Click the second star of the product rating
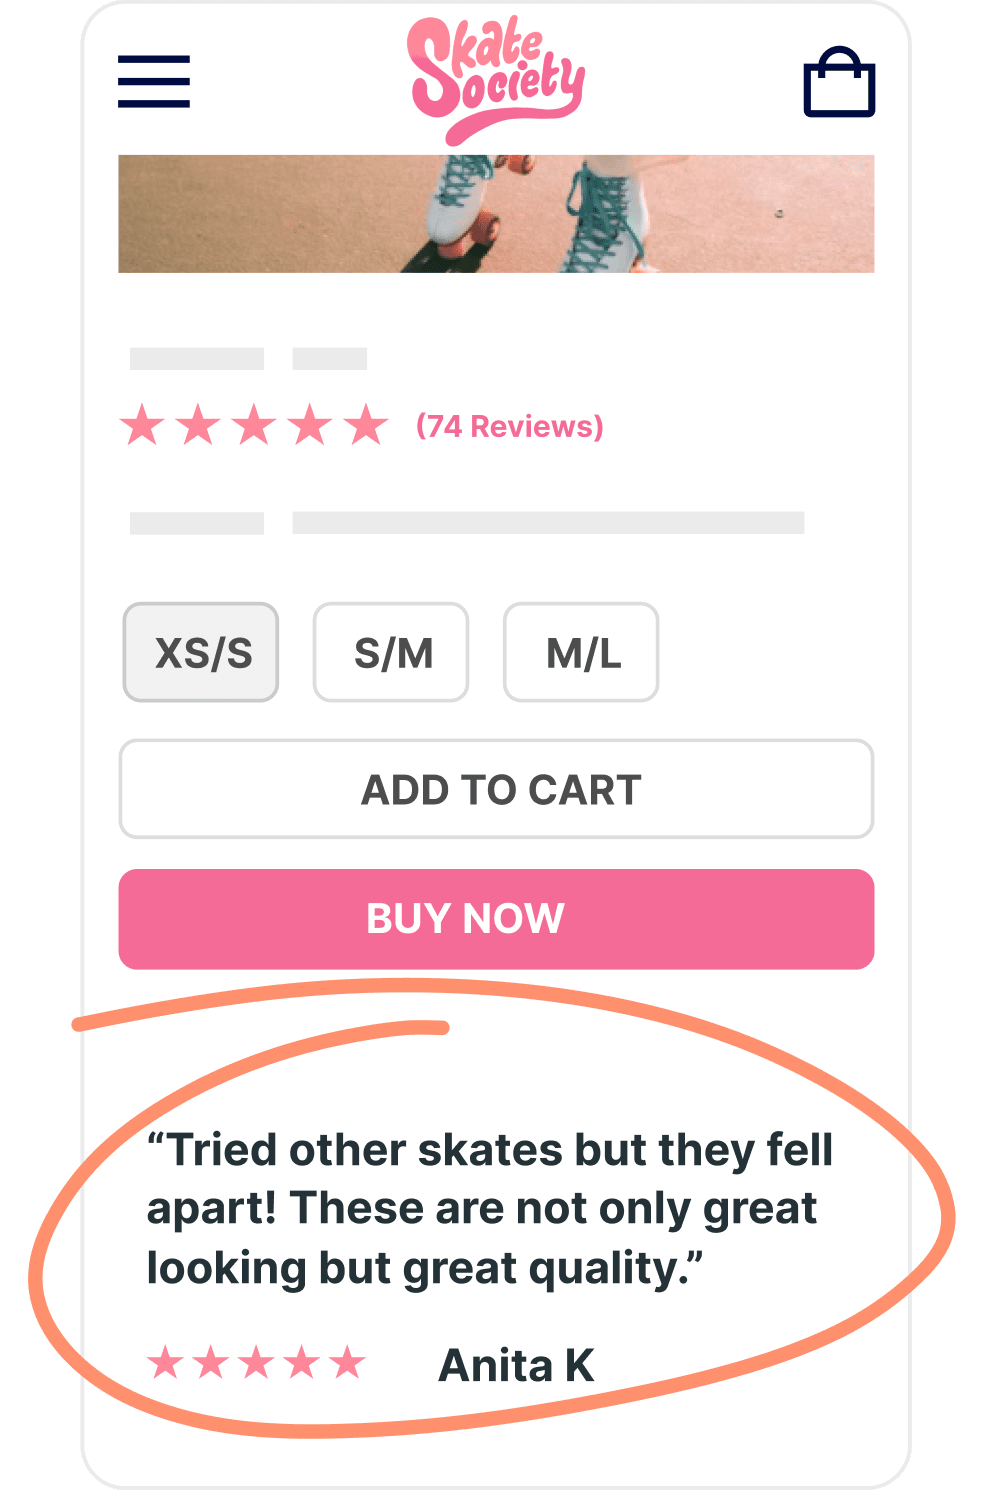Image resolution: width=1006 pixels, height=1490 pixels. point(199,425)
